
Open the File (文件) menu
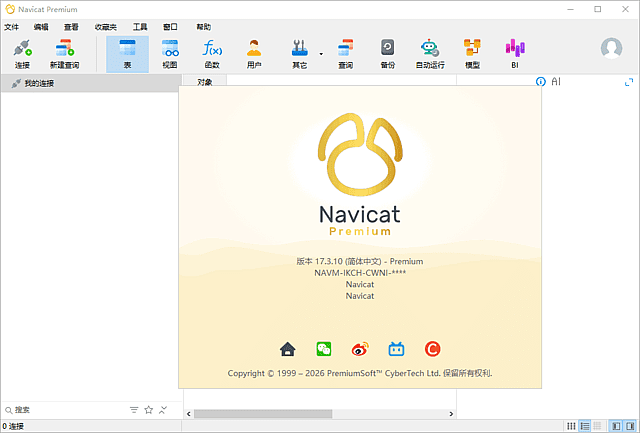click(11, 27)
